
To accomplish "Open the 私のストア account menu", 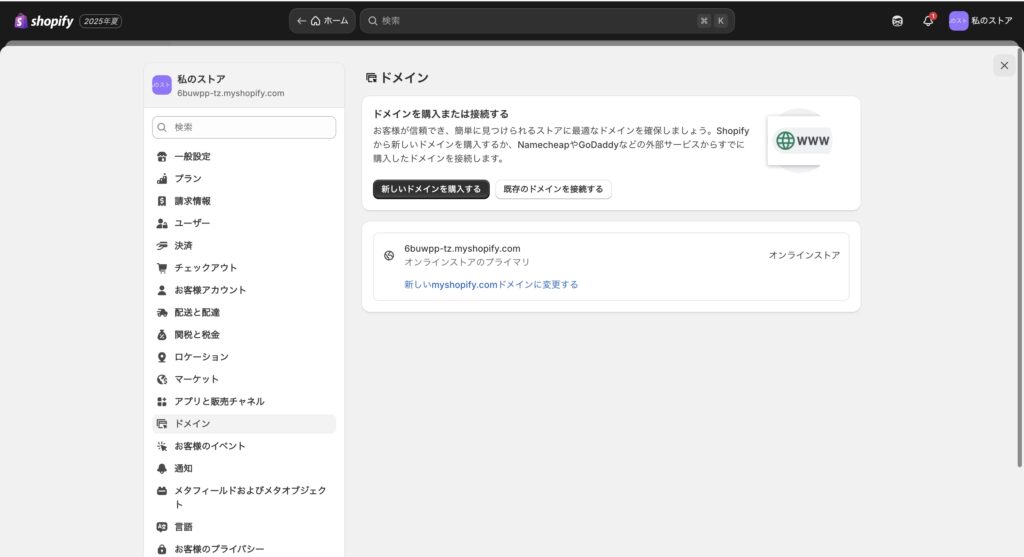I will (x=980, y=21).
